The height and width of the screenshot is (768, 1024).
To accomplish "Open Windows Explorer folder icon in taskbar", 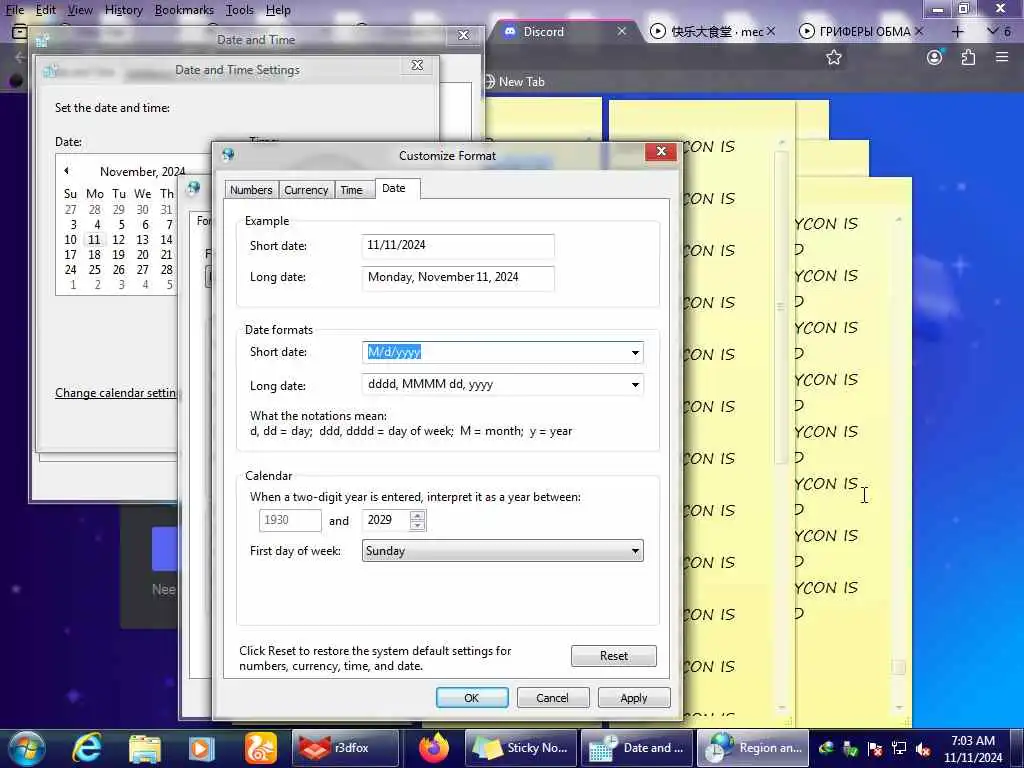I will pyautogui.click(x=144, y=748).
